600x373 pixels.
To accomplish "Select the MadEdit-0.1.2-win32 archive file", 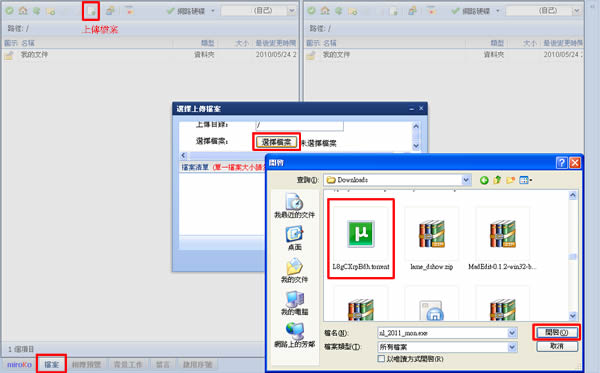I will (x=502, y=239).
